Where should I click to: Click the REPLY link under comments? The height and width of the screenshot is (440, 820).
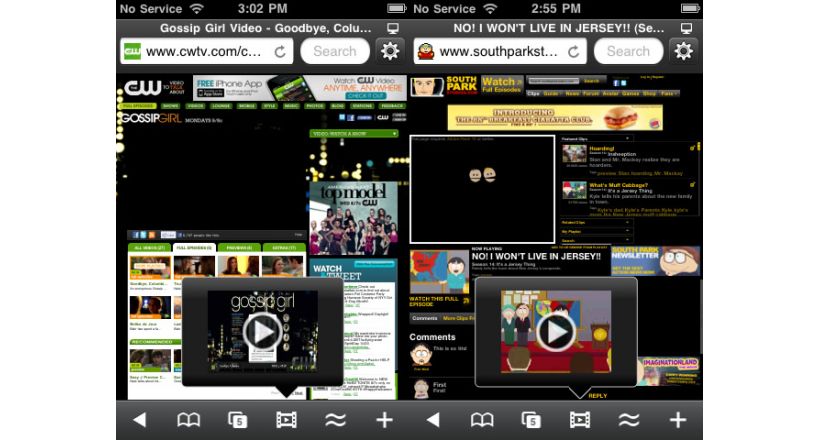click(598, 396)
